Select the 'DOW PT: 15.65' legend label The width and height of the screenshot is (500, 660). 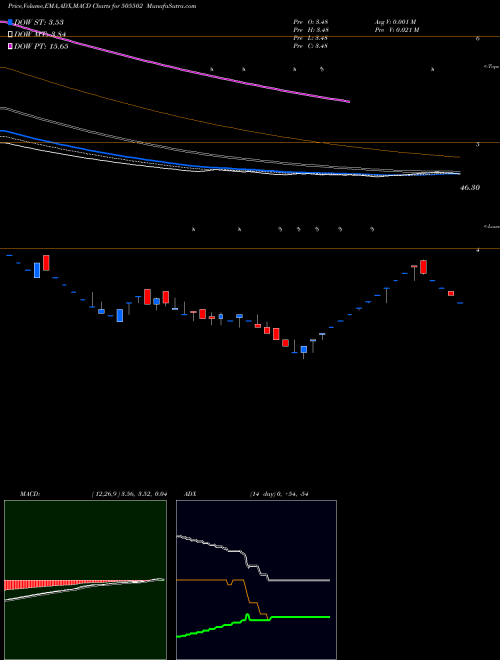41,46
